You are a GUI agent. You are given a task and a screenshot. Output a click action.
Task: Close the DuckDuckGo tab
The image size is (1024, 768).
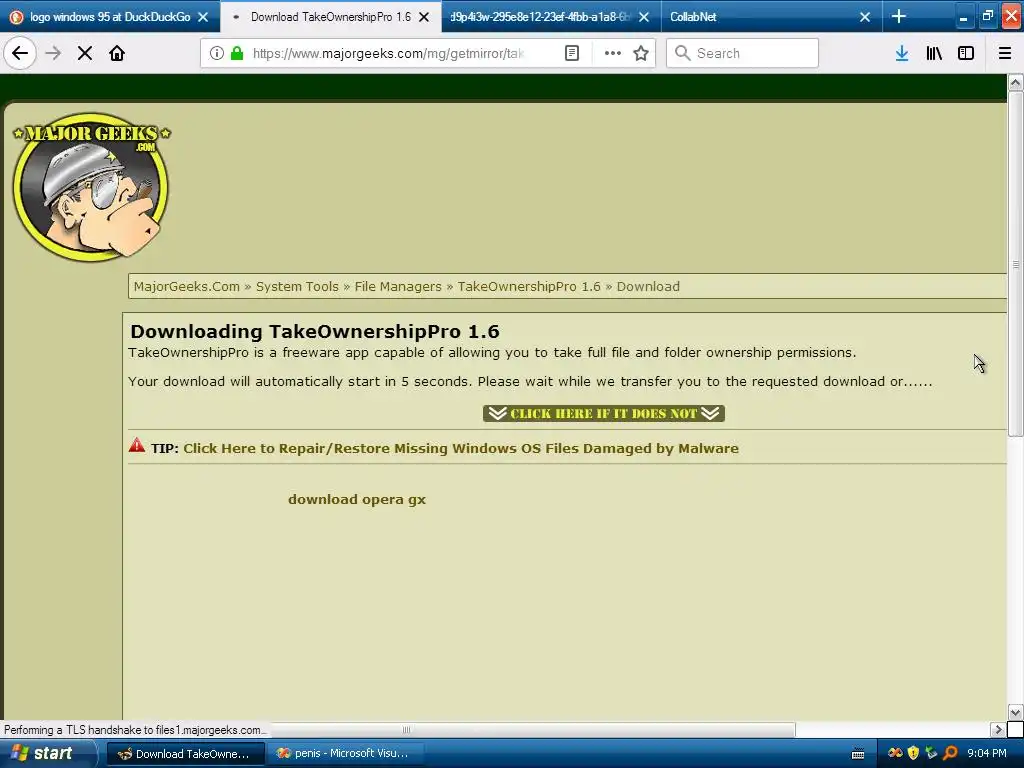(x=203, y=17)
